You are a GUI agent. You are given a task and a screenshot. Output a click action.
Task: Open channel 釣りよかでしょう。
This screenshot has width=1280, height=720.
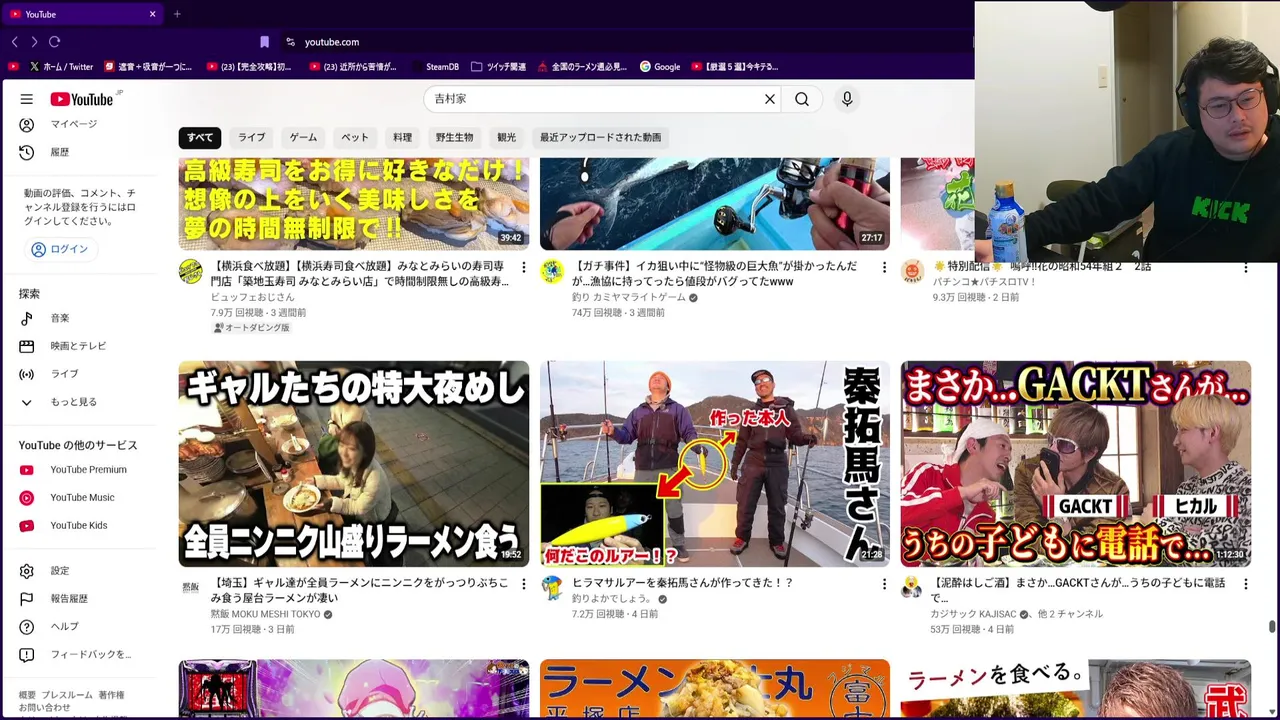click(612, 598)
